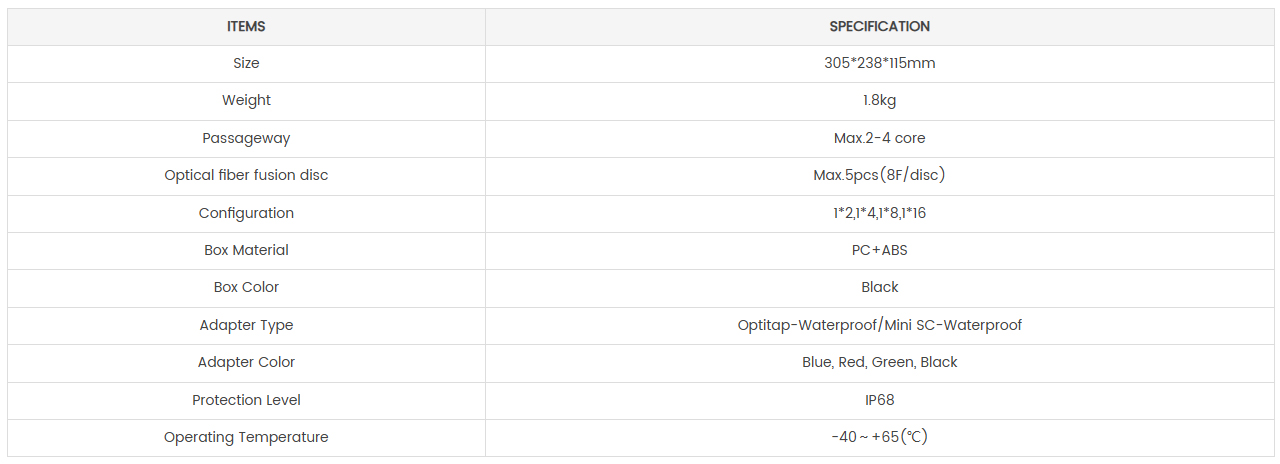
Task: Select the Configuration row label
Action: [246, 213]
